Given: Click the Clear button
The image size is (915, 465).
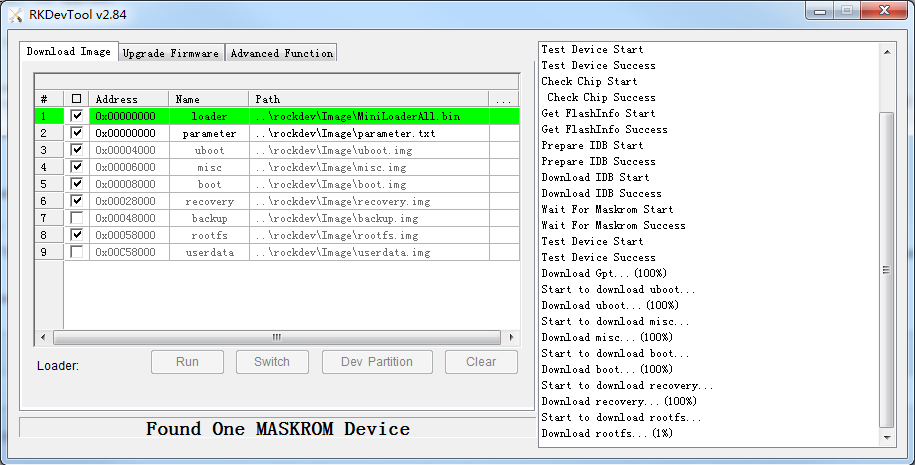Looking at the screenshot, I should tap(481, 362).
